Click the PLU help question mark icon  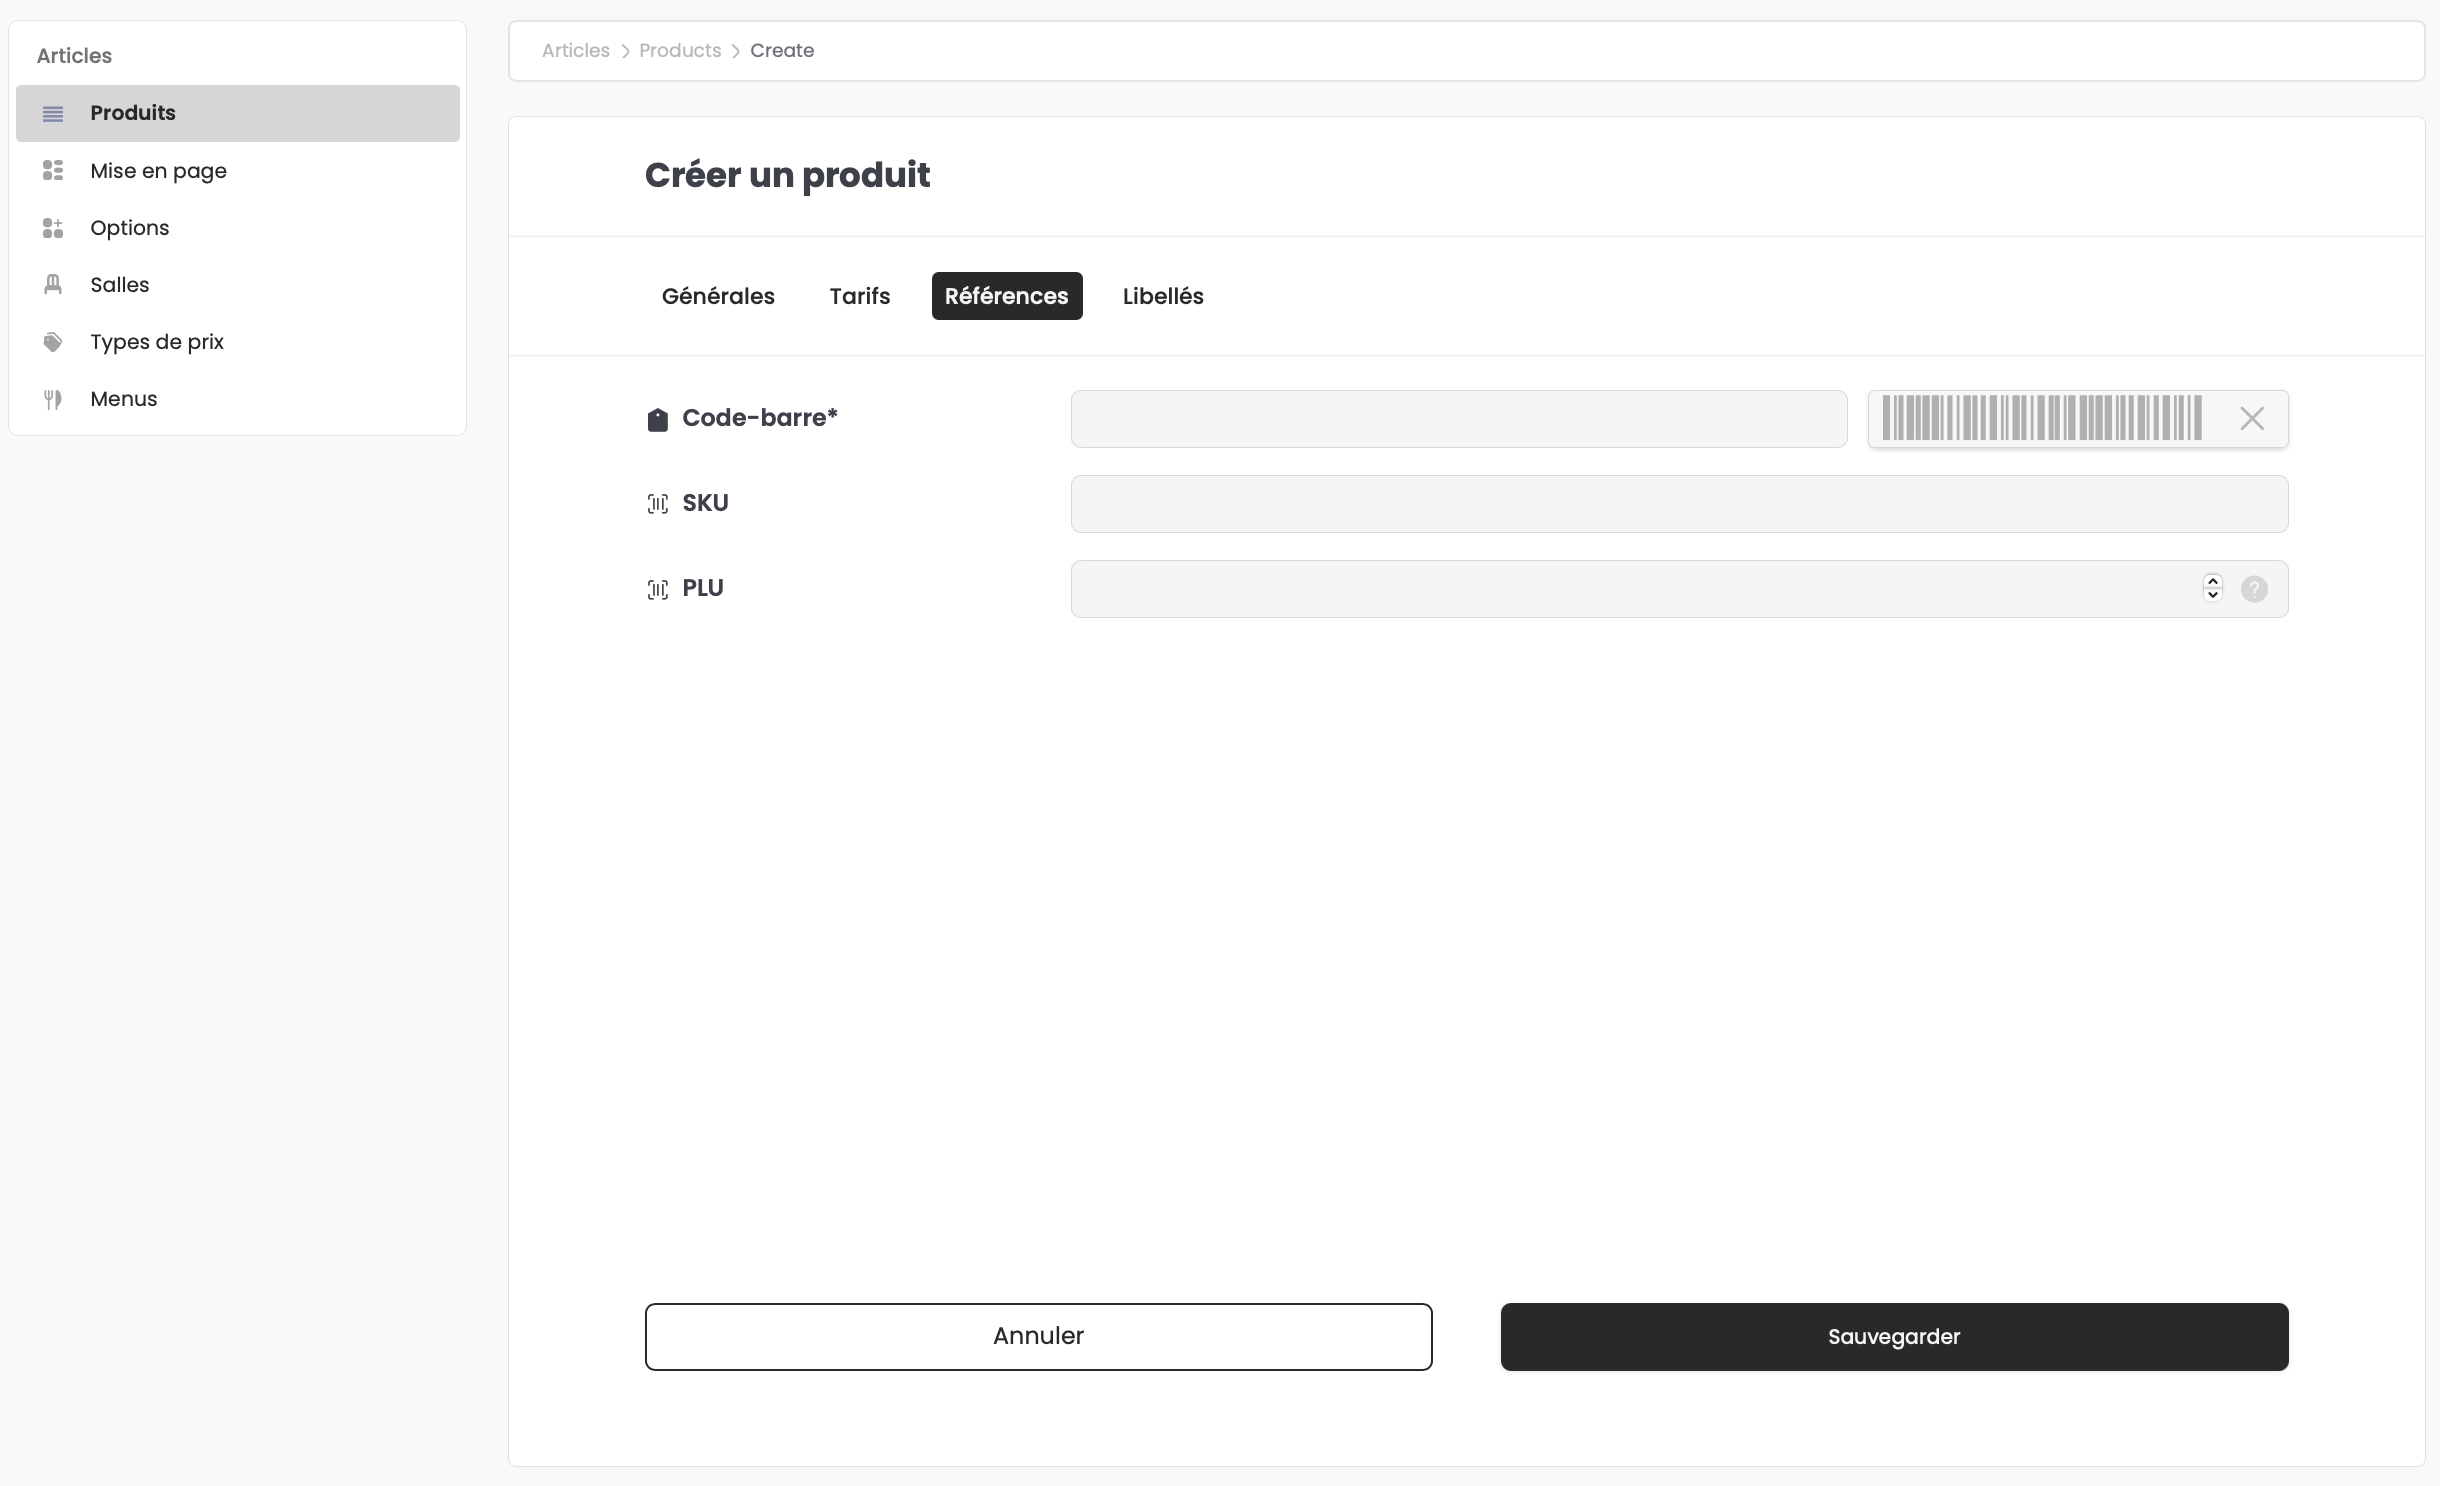(2254, 589)
